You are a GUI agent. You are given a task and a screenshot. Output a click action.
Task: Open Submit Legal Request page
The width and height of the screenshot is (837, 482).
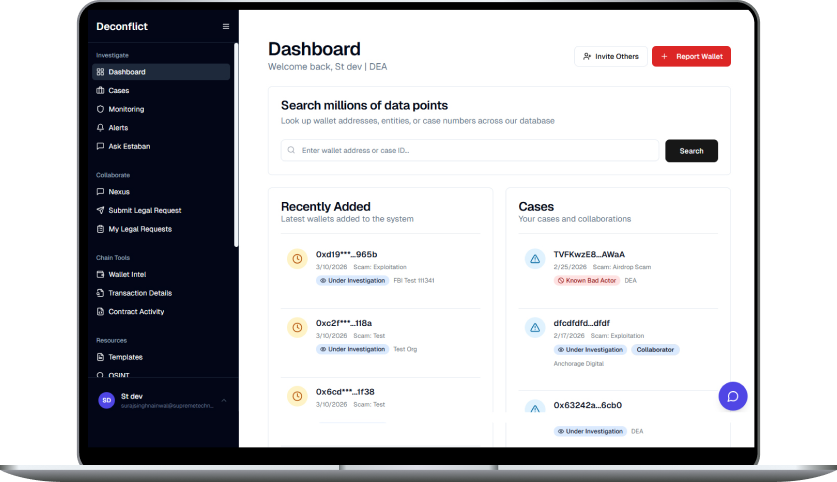click(144, 210)
